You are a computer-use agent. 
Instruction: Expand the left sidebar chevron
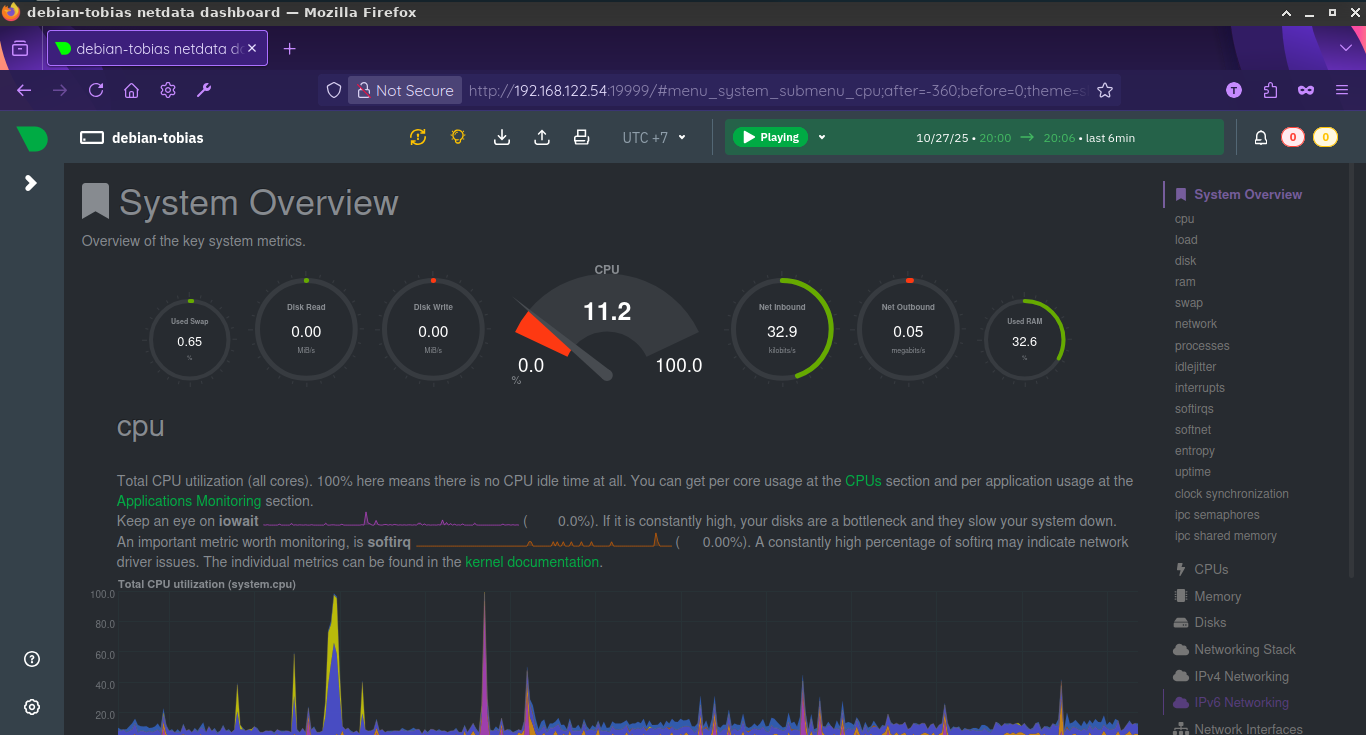coord(31,183)
